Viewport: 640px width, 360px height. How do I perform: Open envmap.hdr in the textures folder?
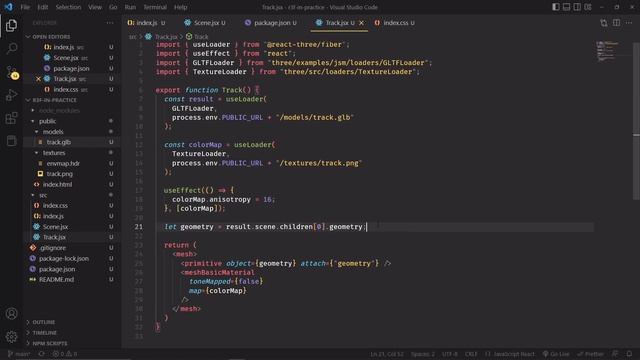click(72, 163)
